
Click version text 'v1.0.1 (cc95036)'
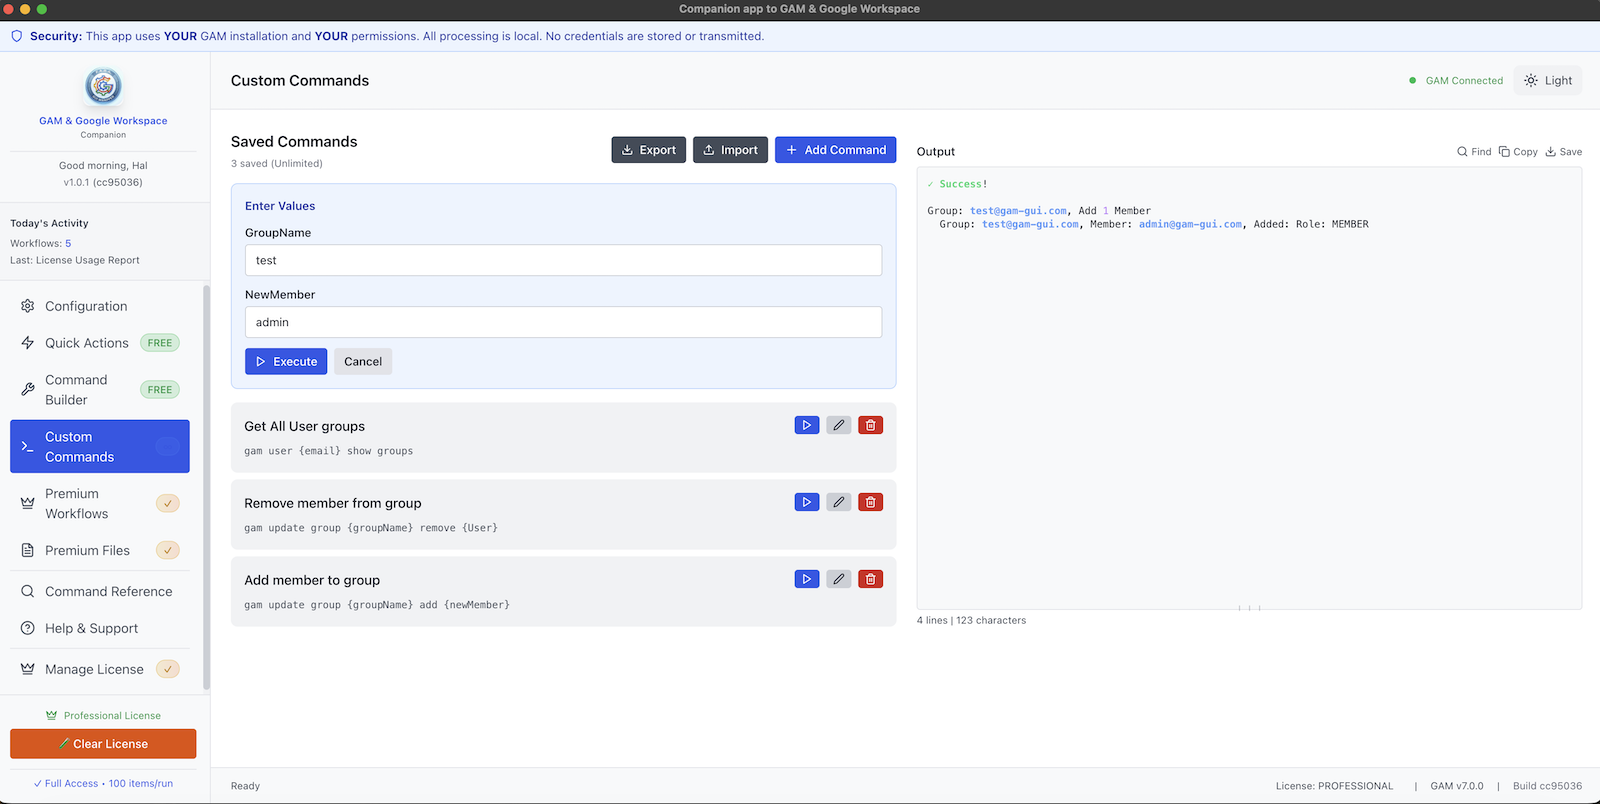[x=103, y=183]
